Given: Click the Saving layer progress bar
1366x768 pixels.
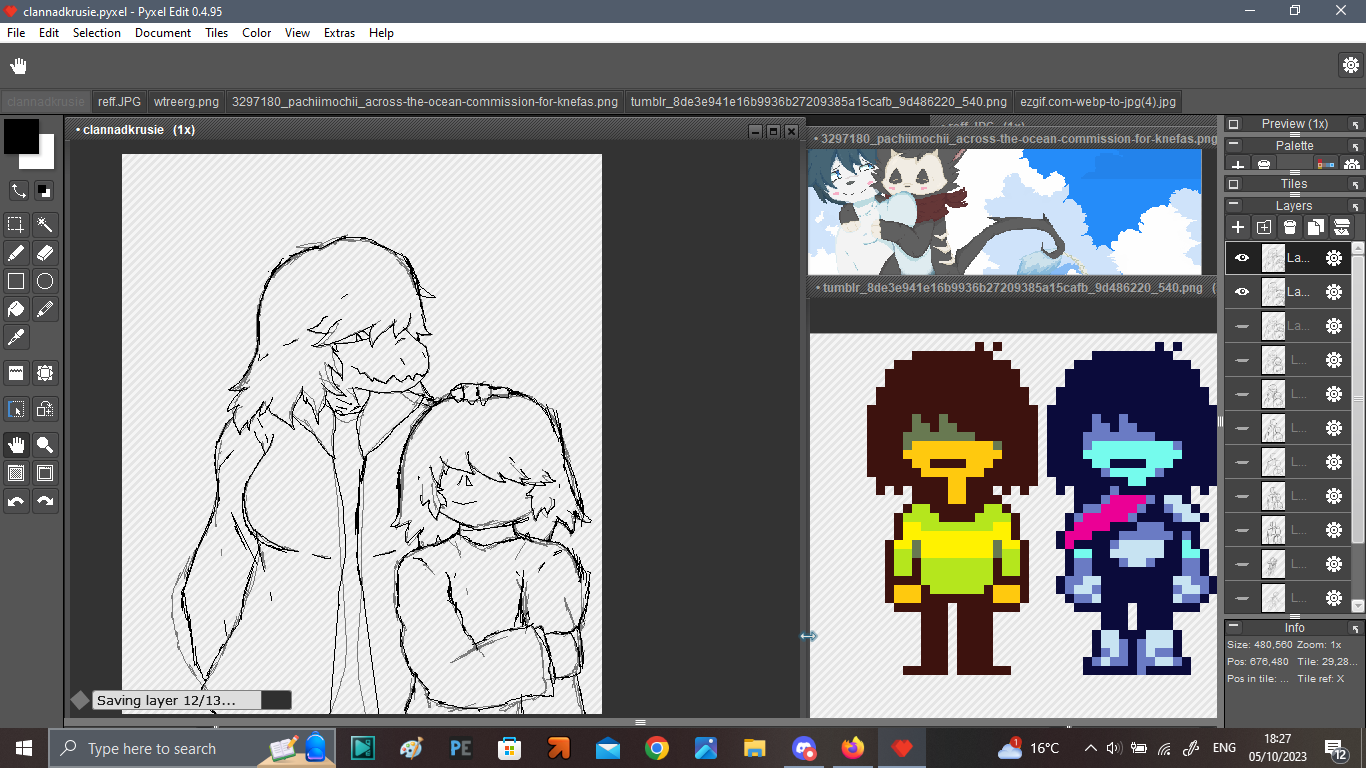Looking at the screenshot, I should pyautogui.click(x=192, y=700).
